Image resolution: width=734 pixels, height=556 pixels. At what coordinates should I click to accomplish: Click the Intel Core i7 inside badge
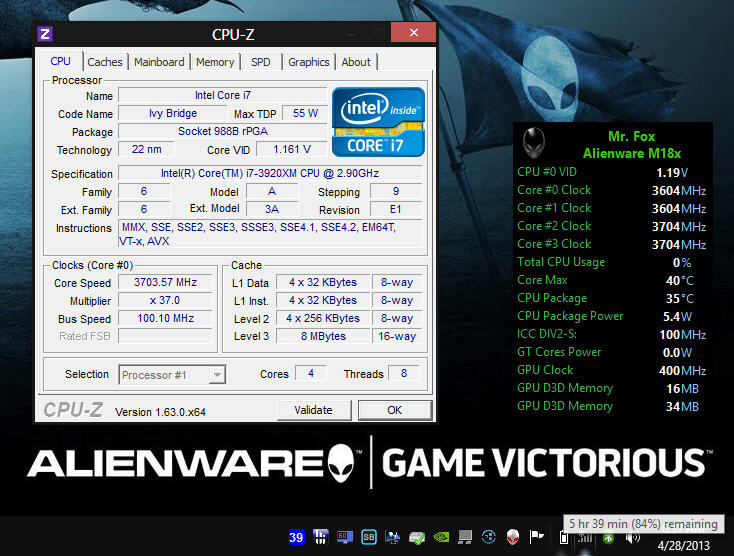[378, 122]
